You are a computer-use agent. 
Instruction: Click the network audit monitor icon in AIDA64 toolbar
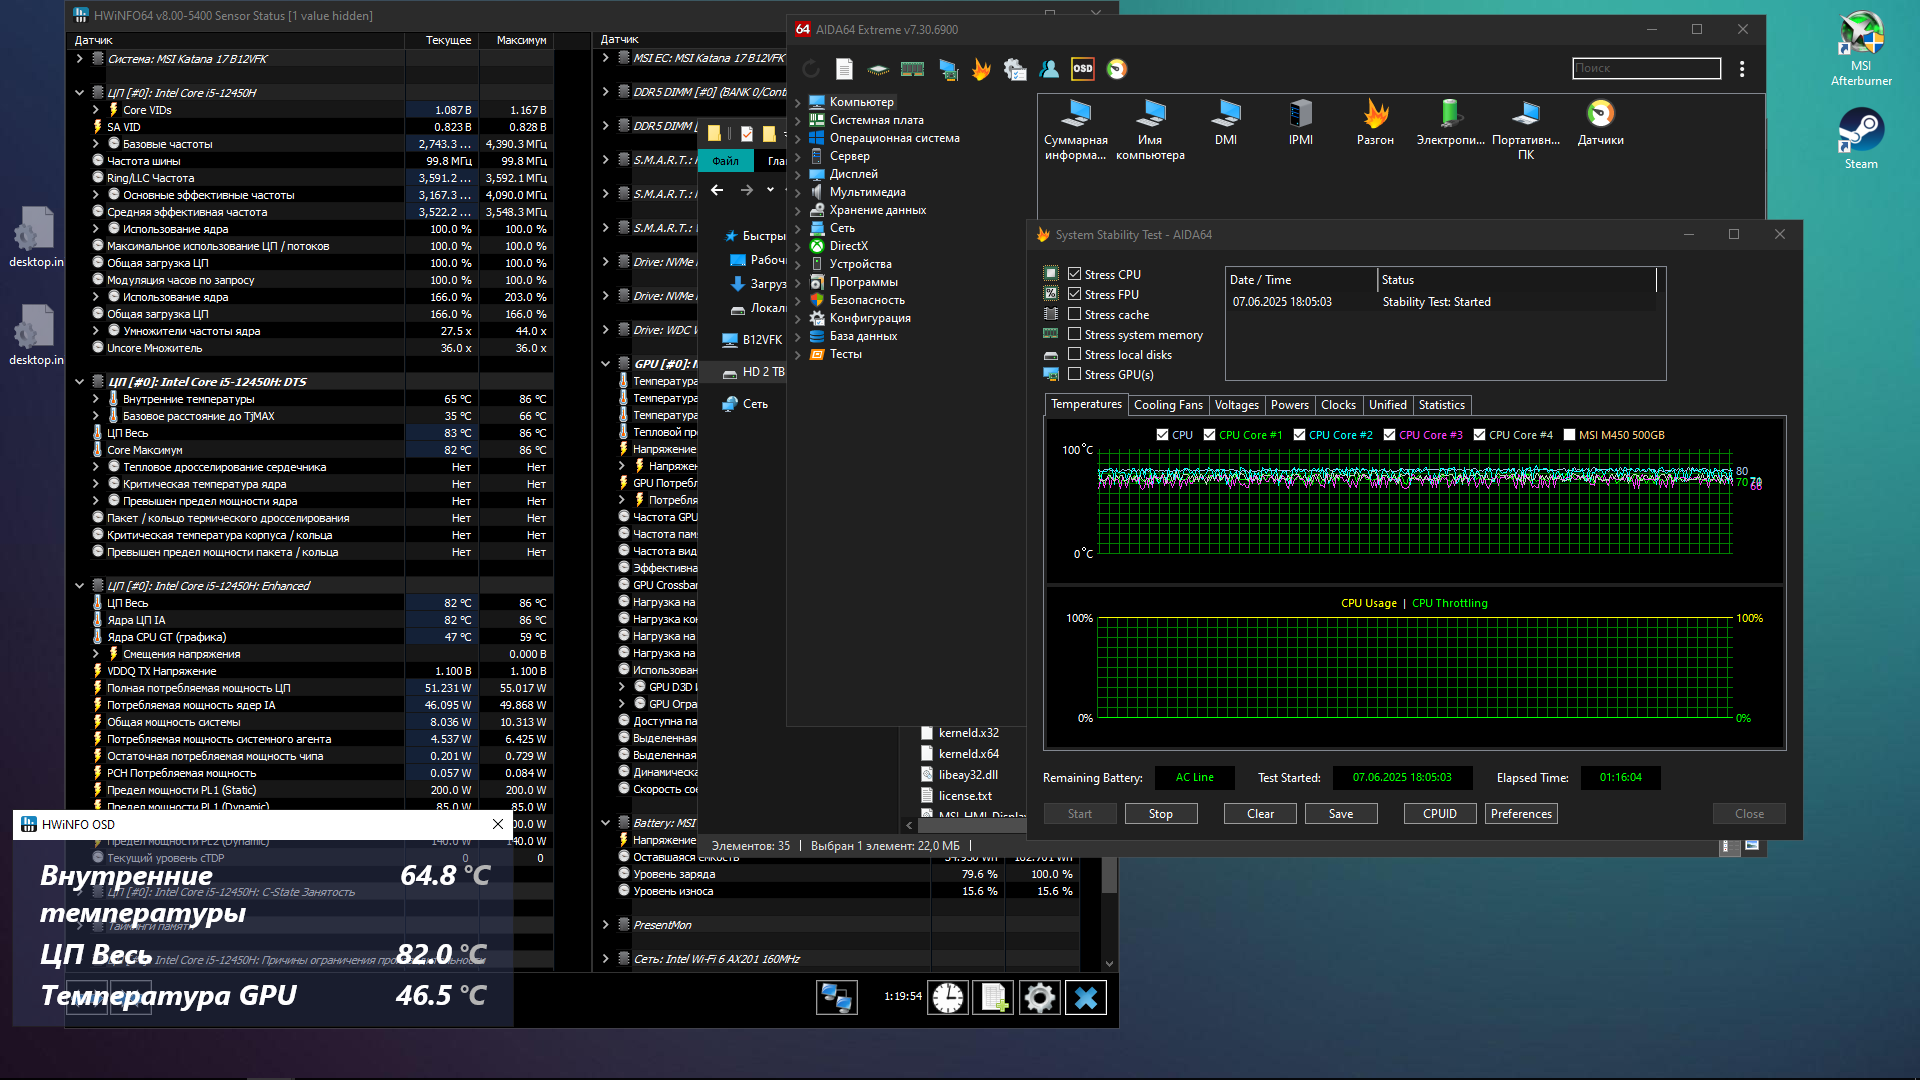point(948,69)
